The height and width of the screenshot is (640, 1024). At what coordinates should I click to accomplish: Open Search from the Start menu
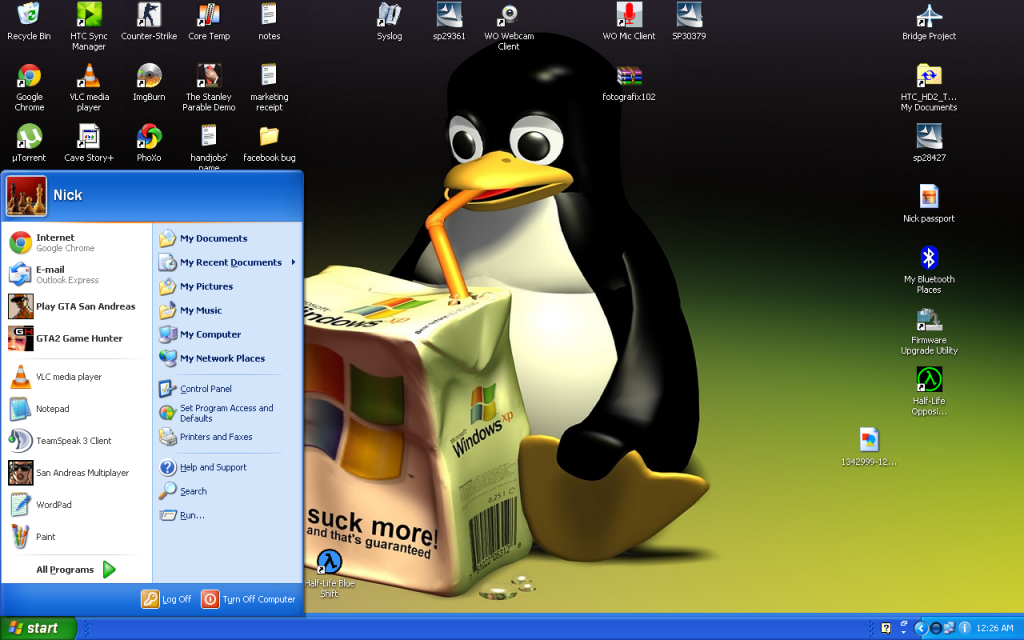click(227, 491)
